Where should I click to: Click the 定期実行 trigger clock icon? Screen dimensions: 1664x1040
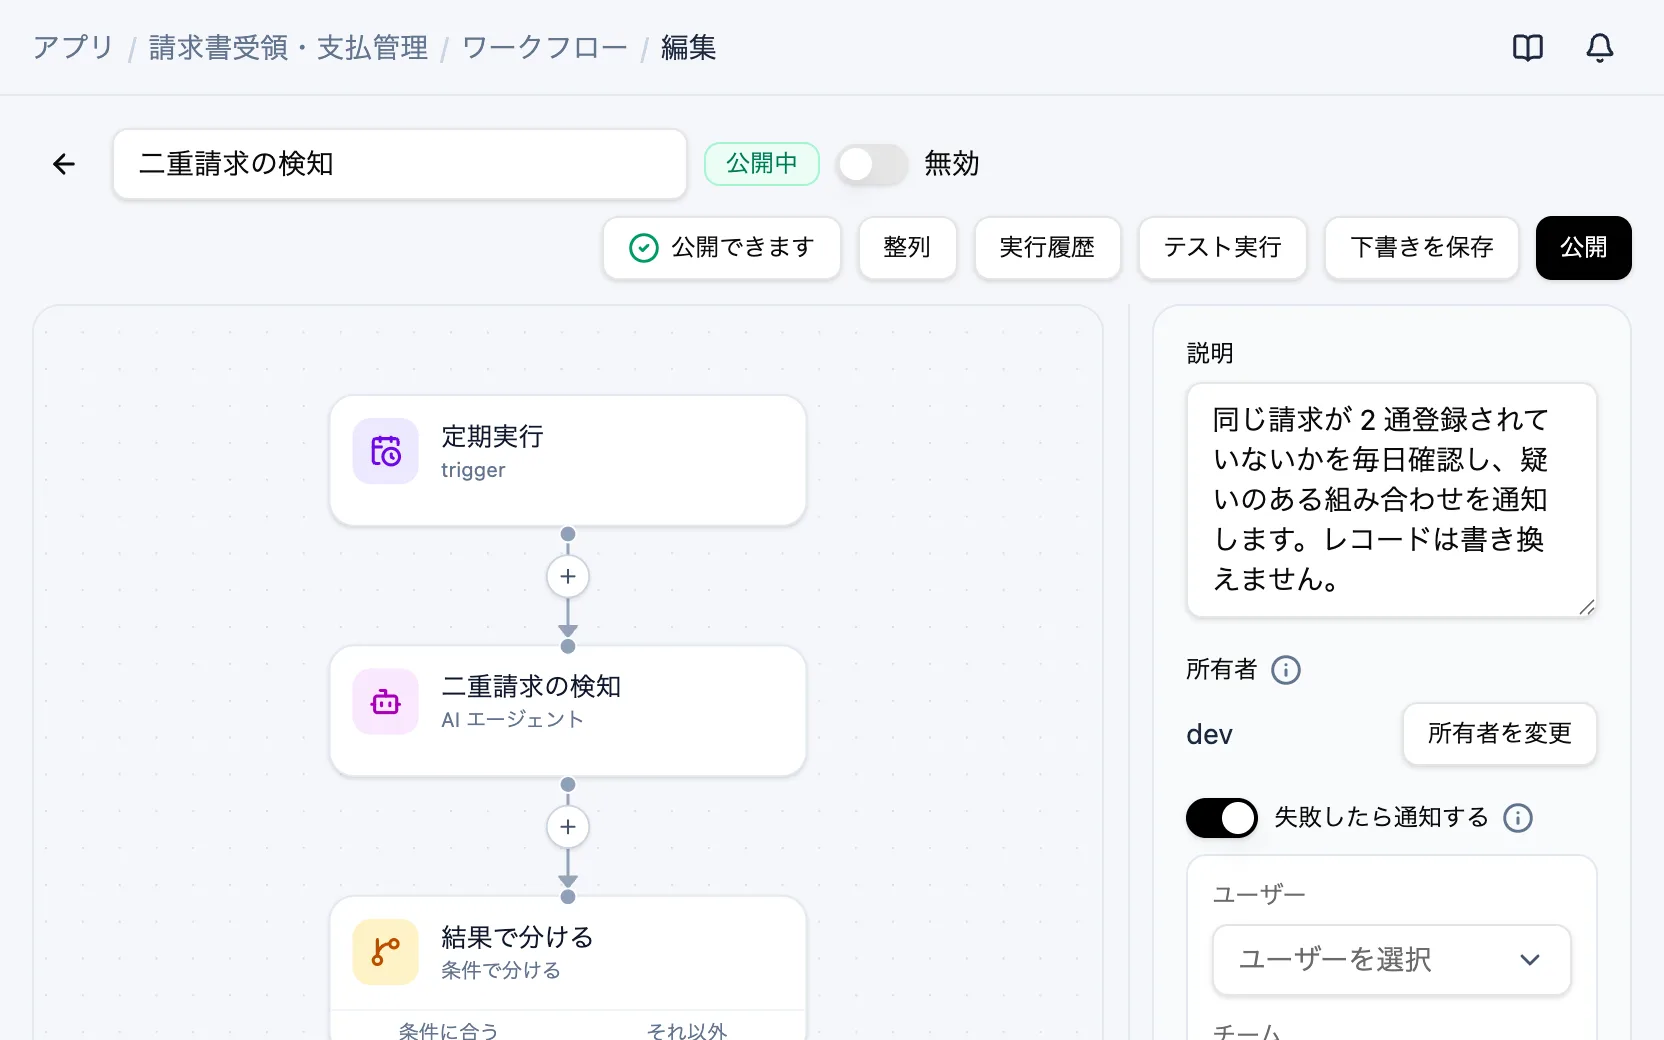[386, 451]
